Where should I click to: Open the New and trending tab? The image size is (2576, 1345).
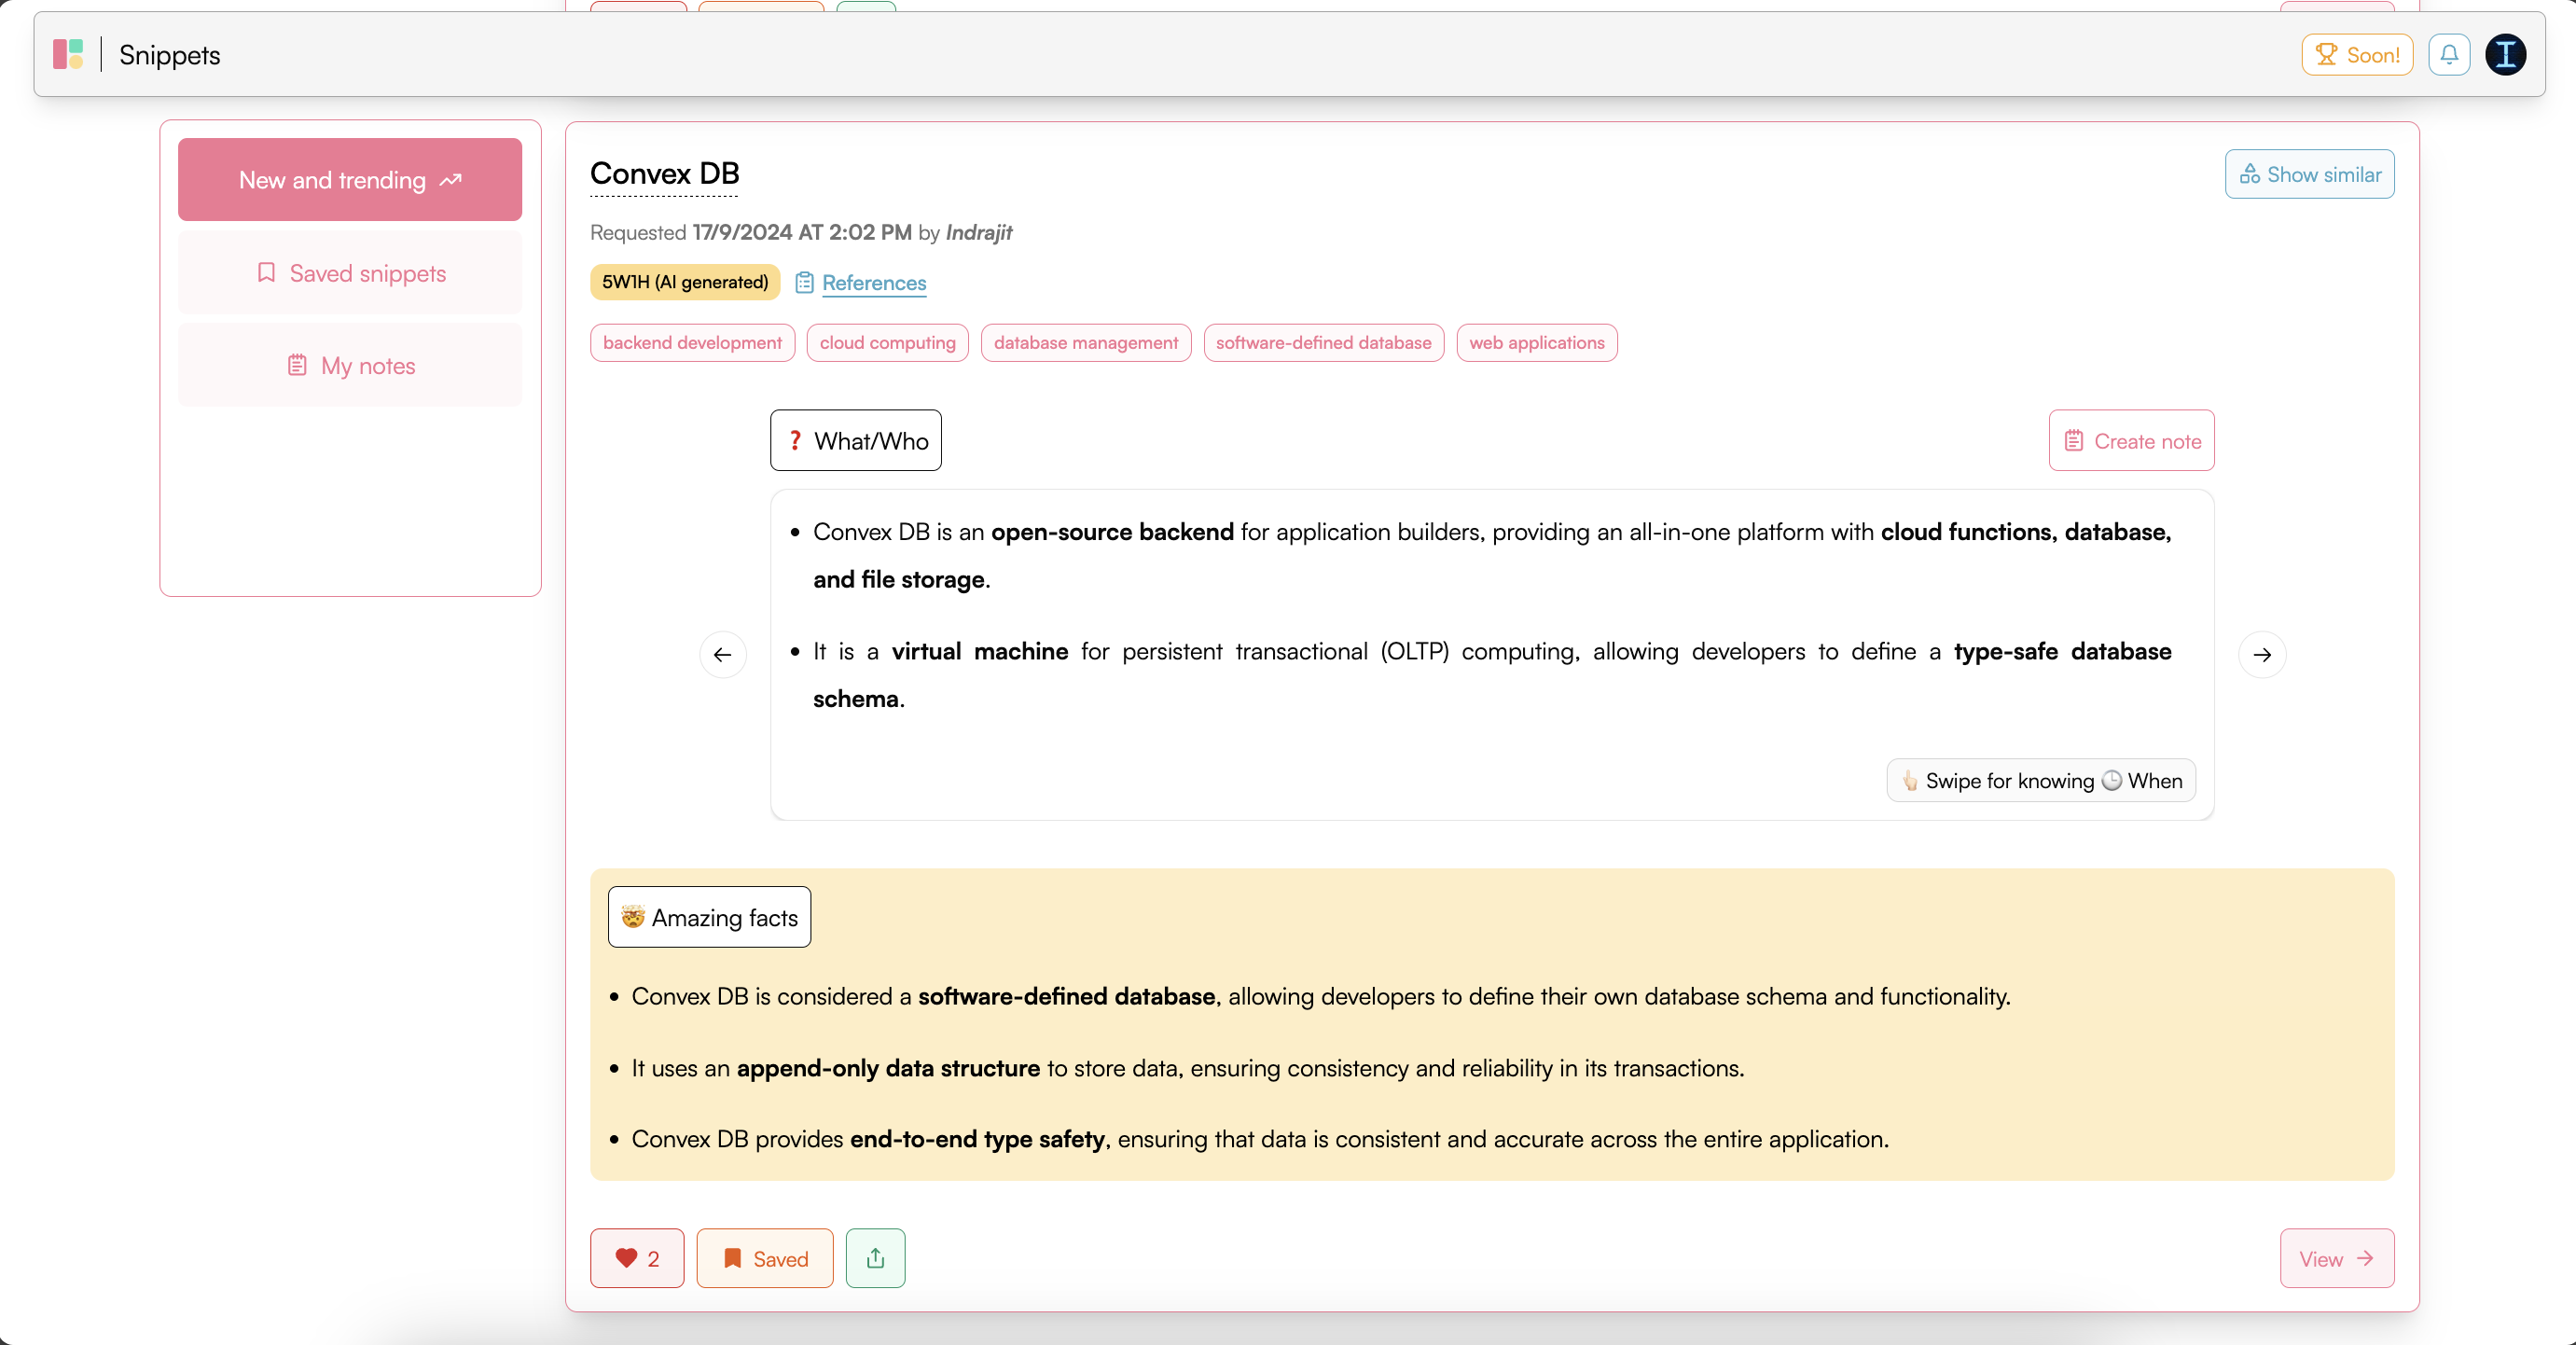[x=350, y=180]
